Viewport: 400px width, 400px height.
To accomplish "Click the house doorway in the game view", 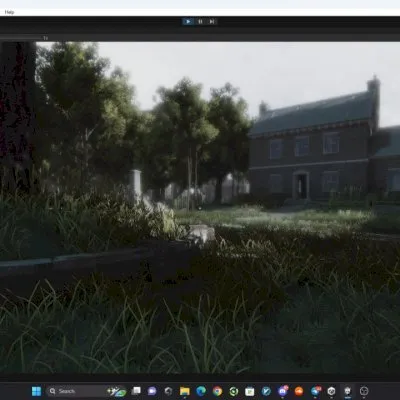I will pyautogui.click(x=301, y=185).
